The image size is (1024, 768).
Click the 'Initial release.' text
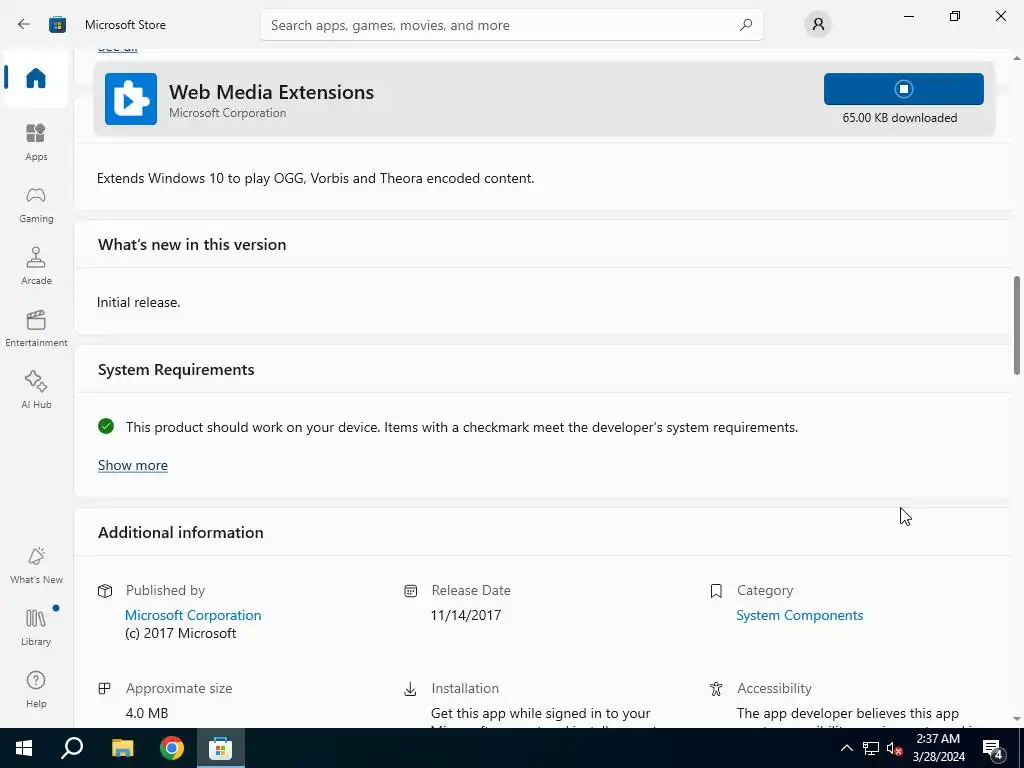(138, 302)
